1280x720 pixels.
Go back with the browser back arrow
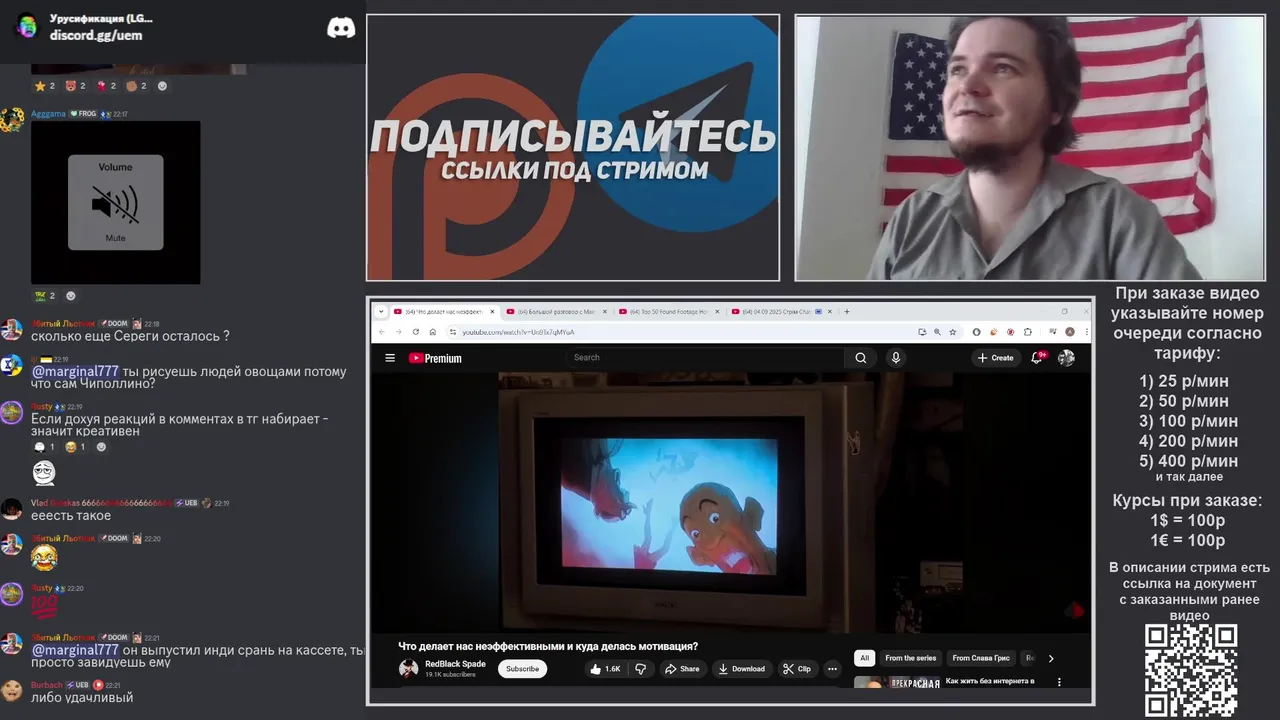coord(382,332)
